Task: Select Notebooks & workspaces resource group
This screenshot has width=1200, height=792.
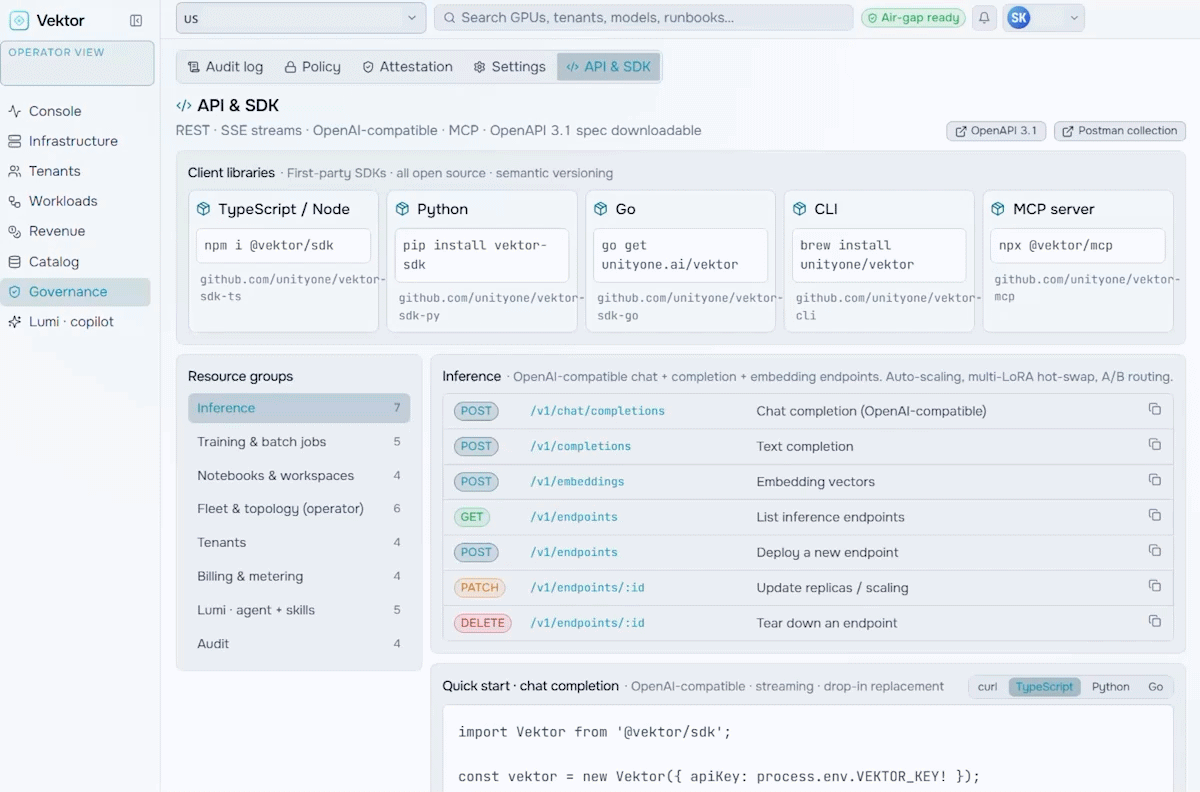Action: pos(299,476)
